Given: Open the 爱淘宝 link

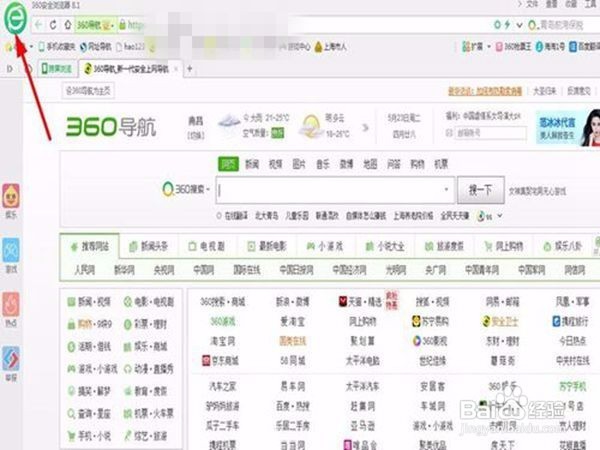Looking at the screenshot, I should [293, 321].
